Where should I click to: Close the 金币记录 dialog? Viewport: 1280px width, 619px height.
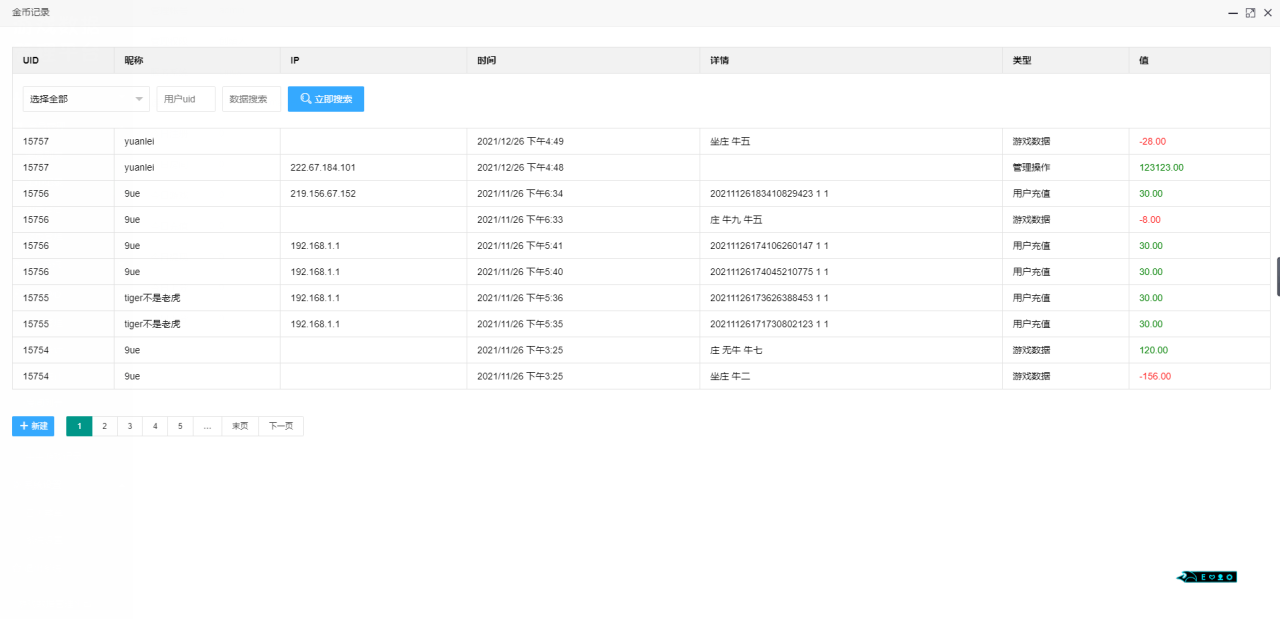pos(1267,13)
